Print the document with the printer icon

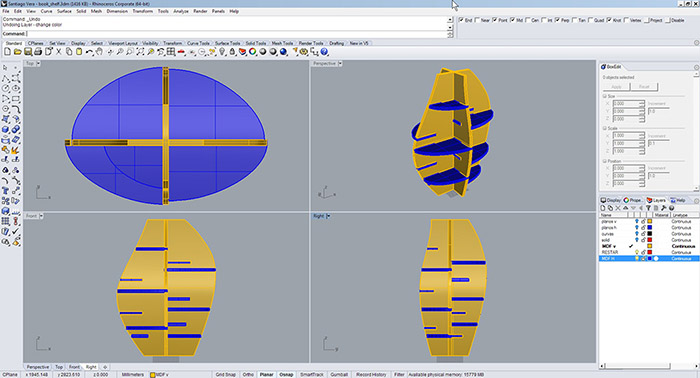coord(38,52)
